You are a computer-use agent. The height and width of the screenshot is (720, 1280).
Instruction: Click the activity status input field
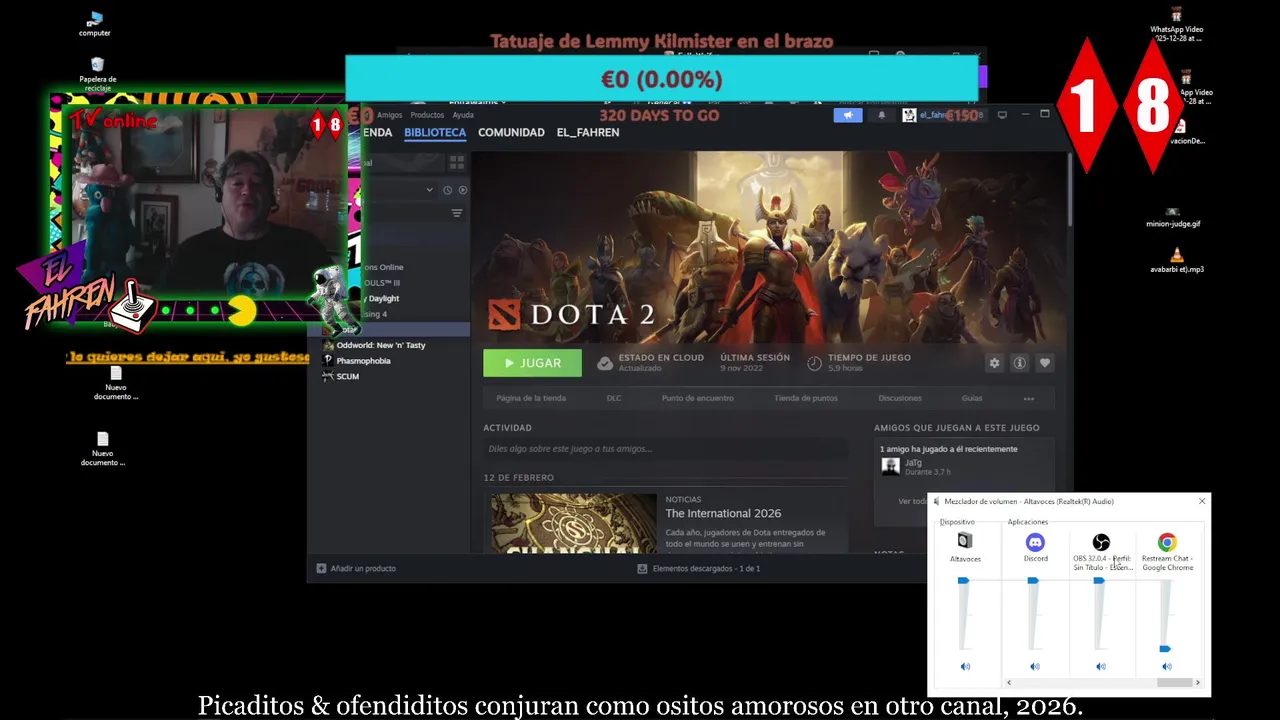tap(665, 449)
